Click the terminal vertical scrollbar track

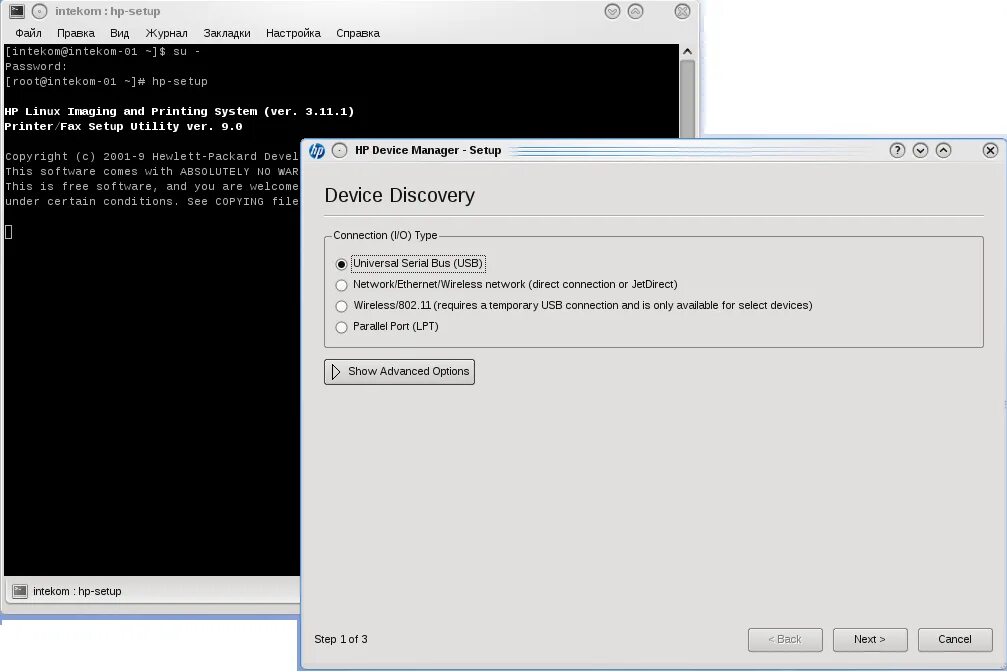tap(687, 100)
